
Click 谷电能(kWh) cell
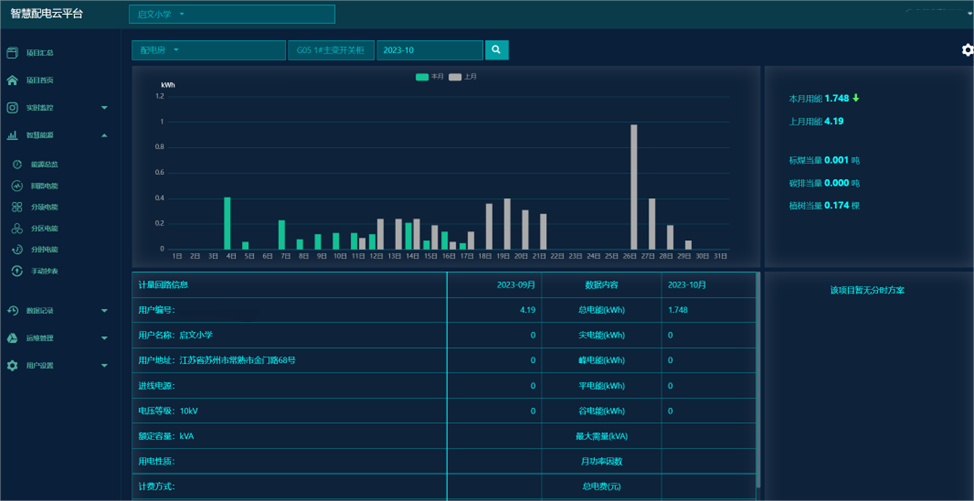(x=601, y=411)
